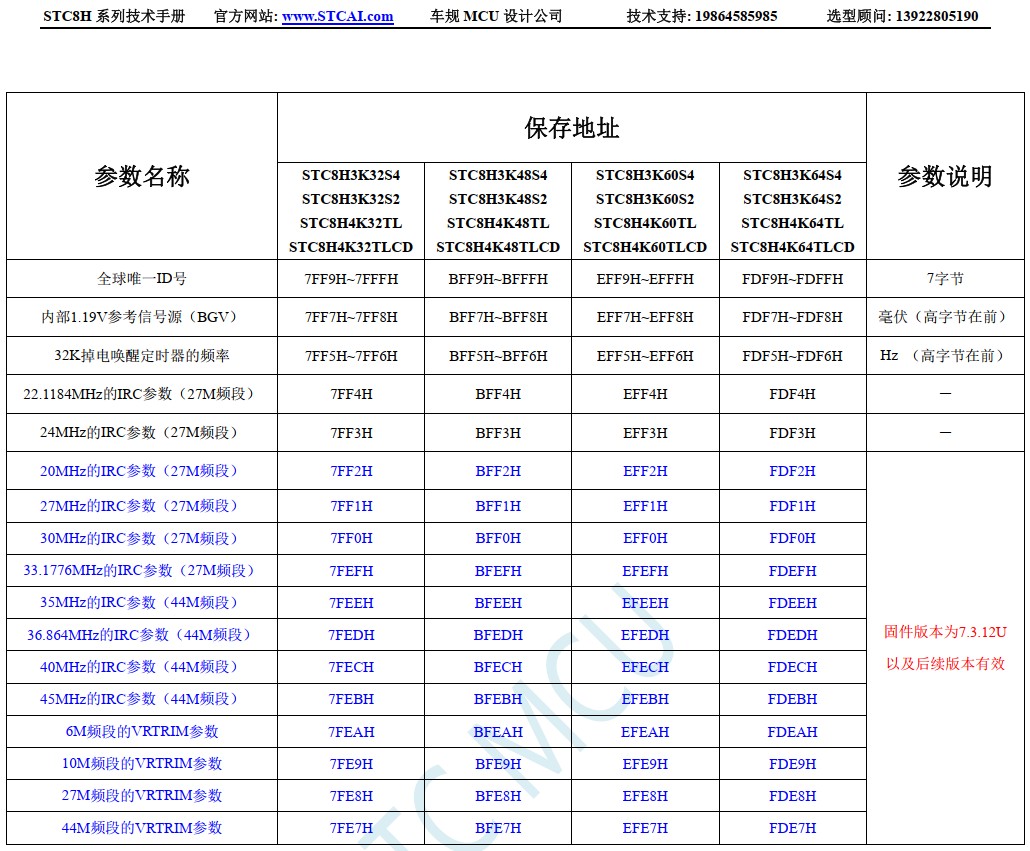The image size is (1030, 851).
Task: Select the BFEDH address cell
Action: click(498, 635)
